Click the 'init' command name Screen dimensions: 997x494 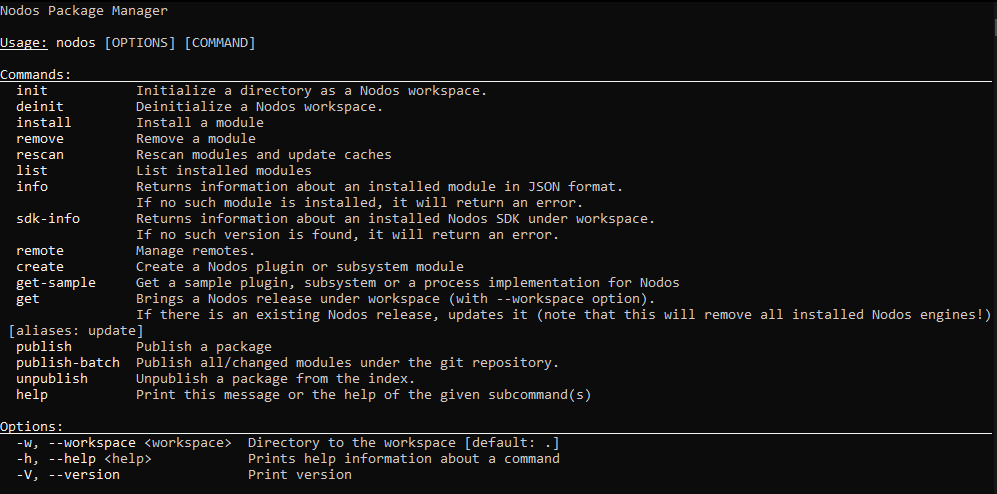point(32,91)
